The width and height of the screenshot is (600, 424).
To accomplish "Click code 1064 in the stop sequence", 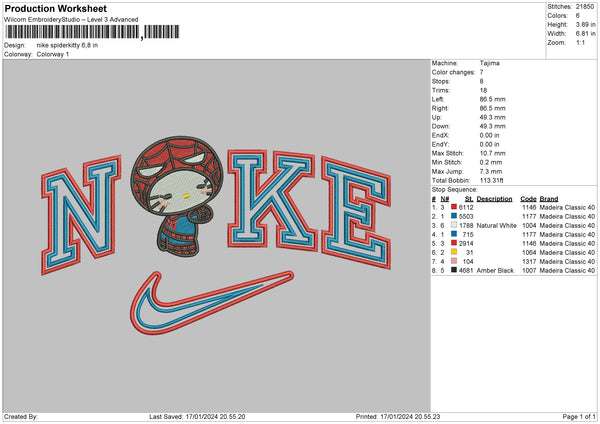I will [529, 252].
